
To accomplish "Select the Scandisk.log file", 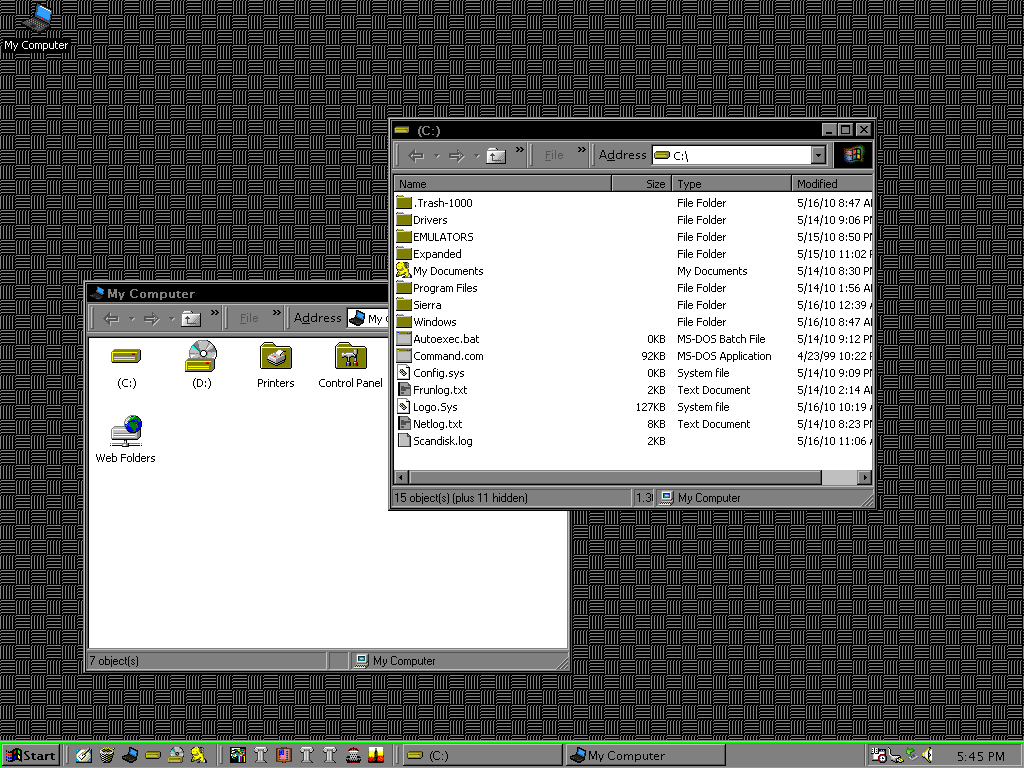I will (x=435, y=441).
